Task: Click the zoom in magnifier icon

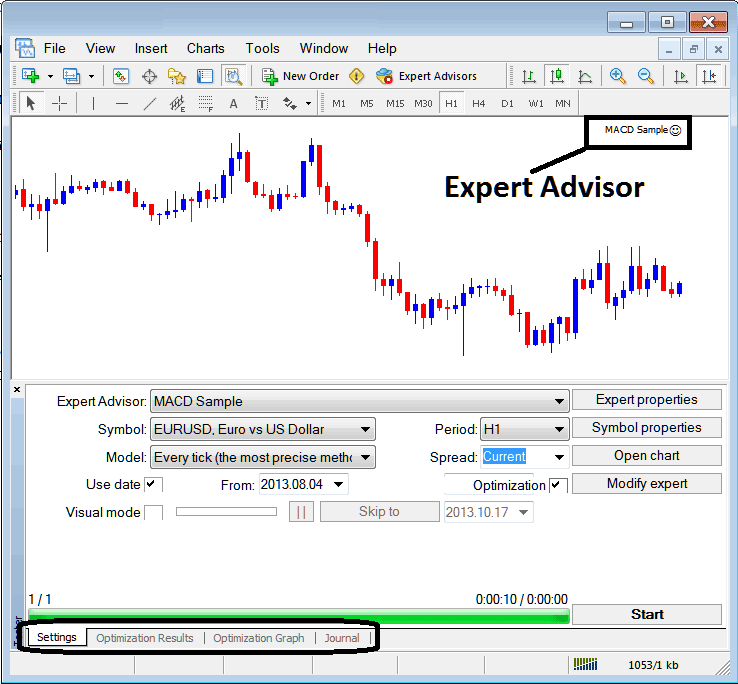Action: (x=617, y=76)
